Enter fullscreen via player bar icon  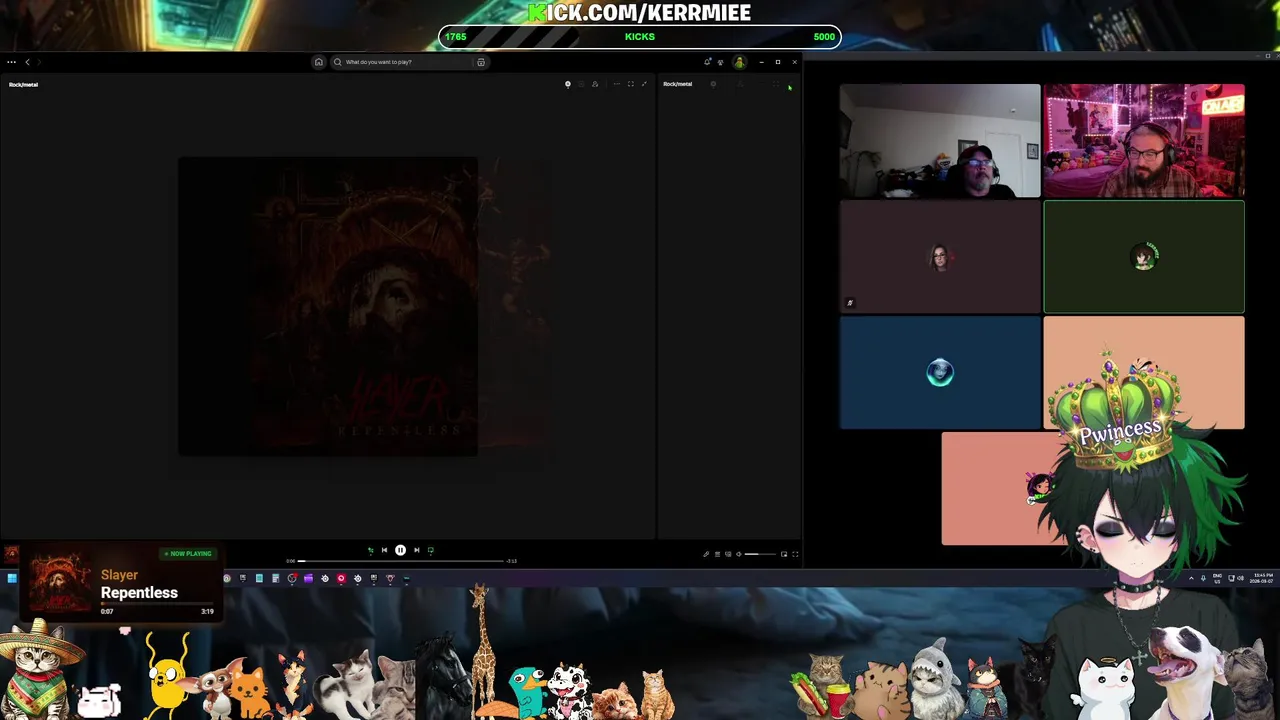click(795, 554)
